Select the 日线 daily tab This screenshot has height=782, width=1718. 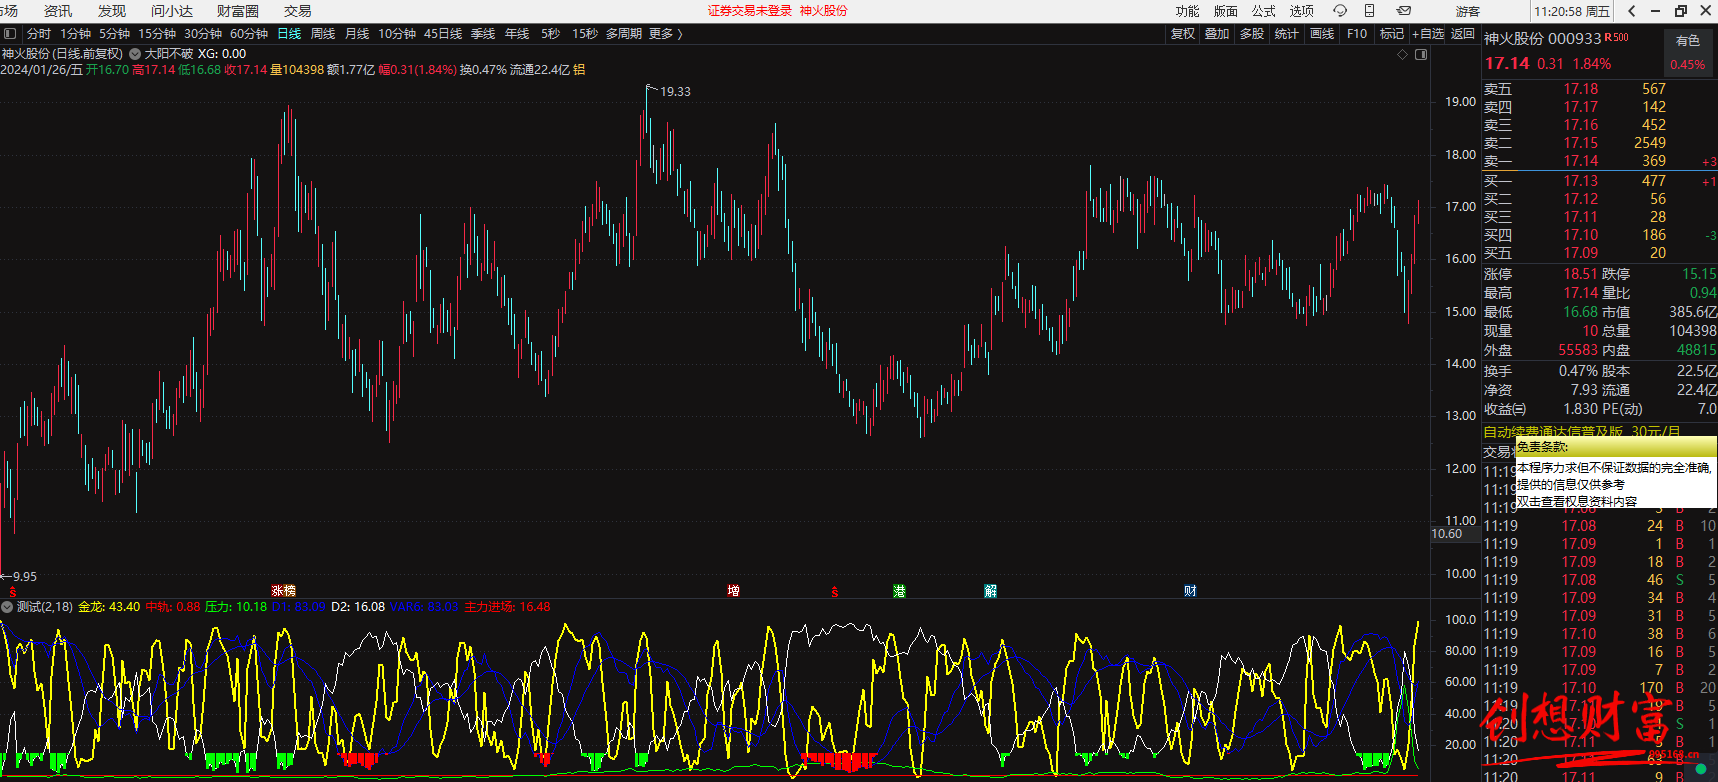[289, 34]
